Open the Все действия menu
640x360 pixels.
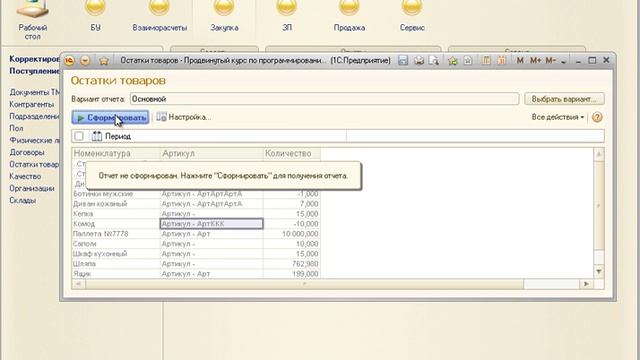[x=558, y=117]
